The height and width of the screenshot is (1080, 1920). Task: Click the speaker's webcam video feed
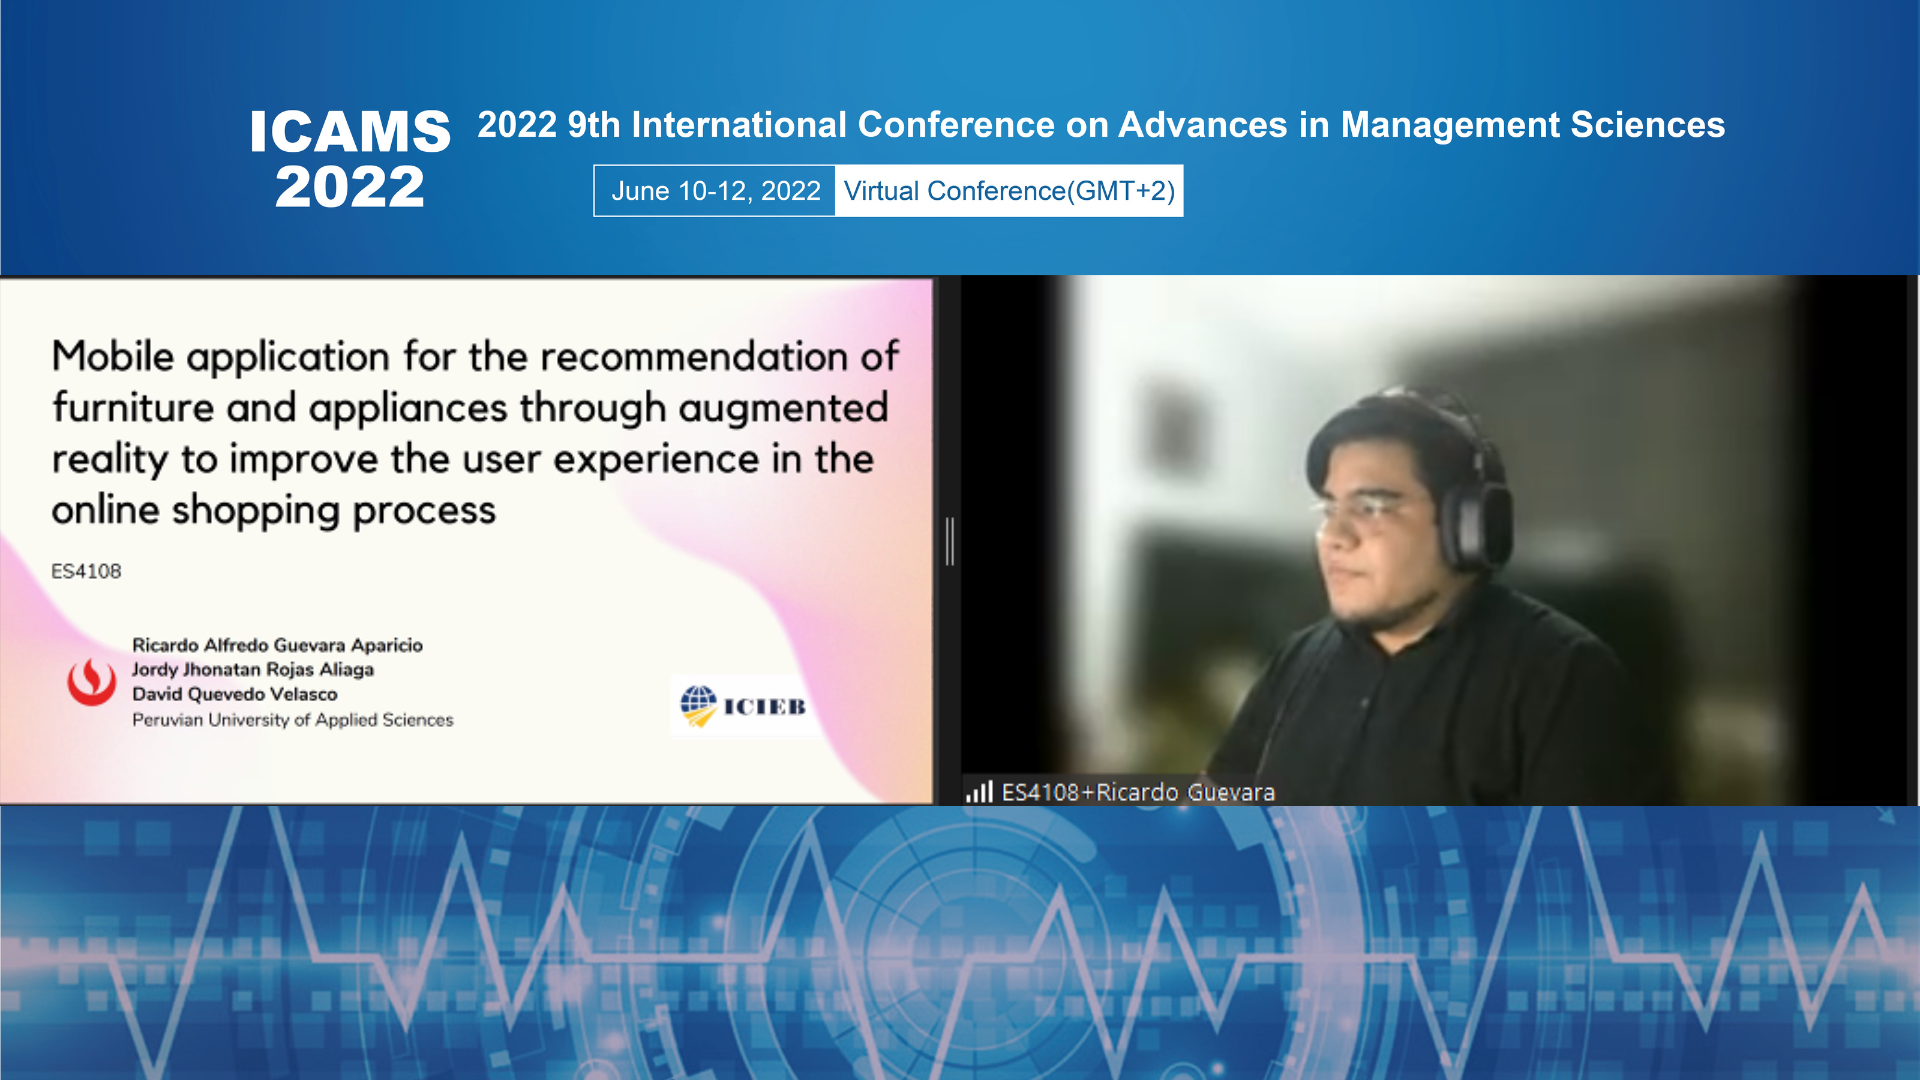(x=1434, y=540)
